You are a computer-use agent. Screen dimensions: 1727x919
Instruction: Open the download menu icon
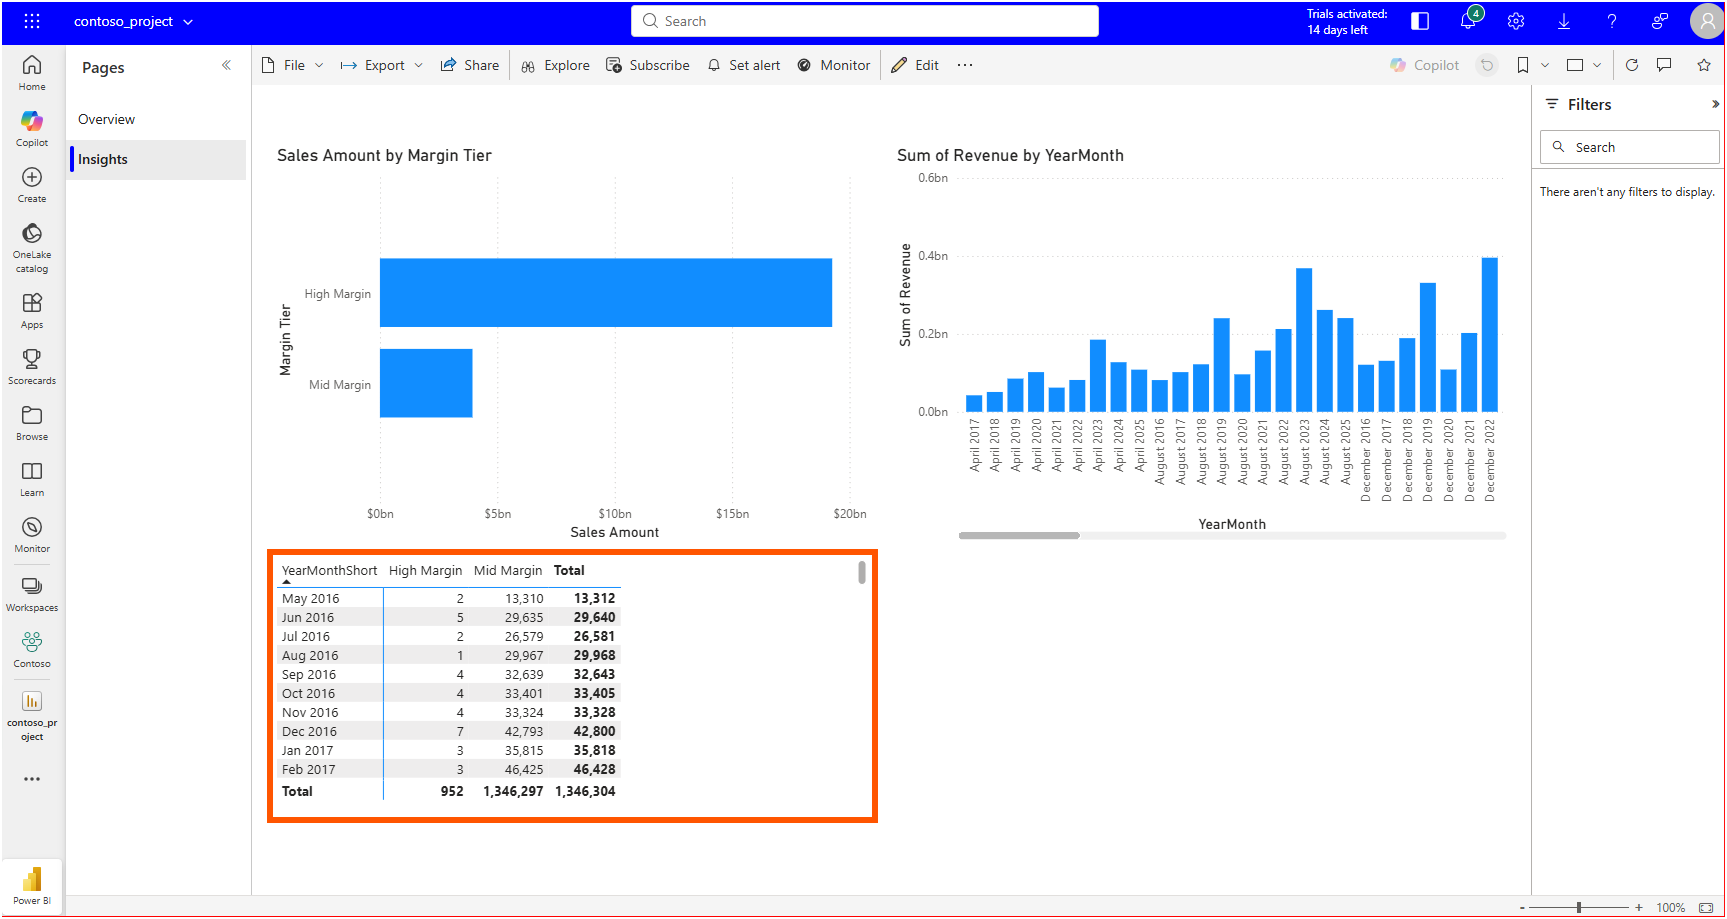1564,21
